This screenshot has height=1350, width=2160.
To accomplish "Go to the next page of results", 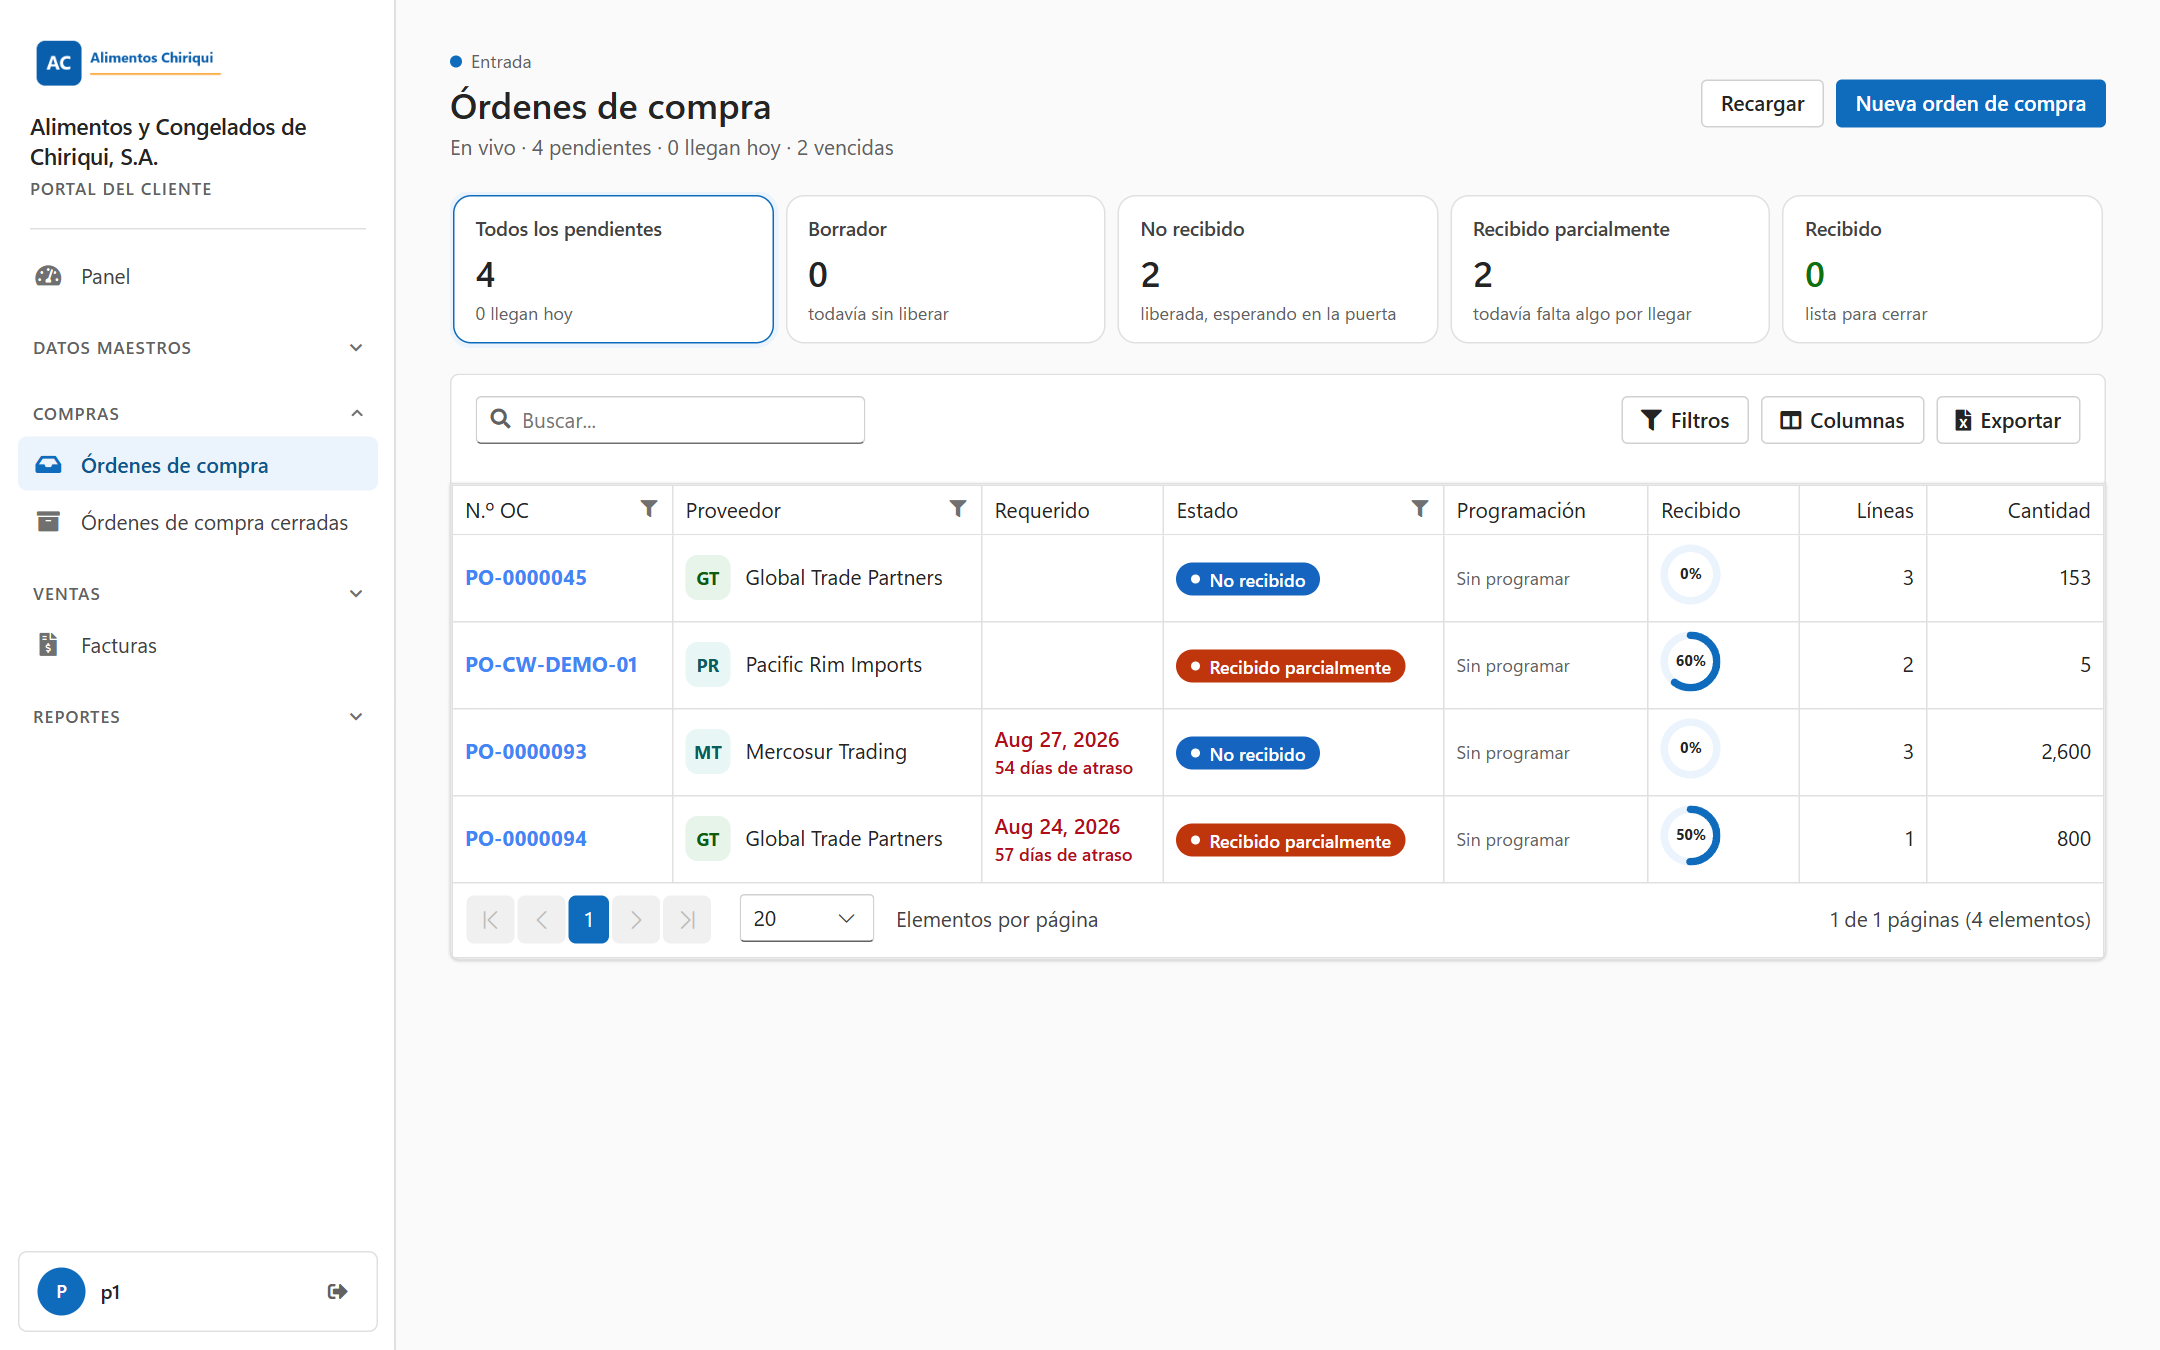I will coord(636,919).
